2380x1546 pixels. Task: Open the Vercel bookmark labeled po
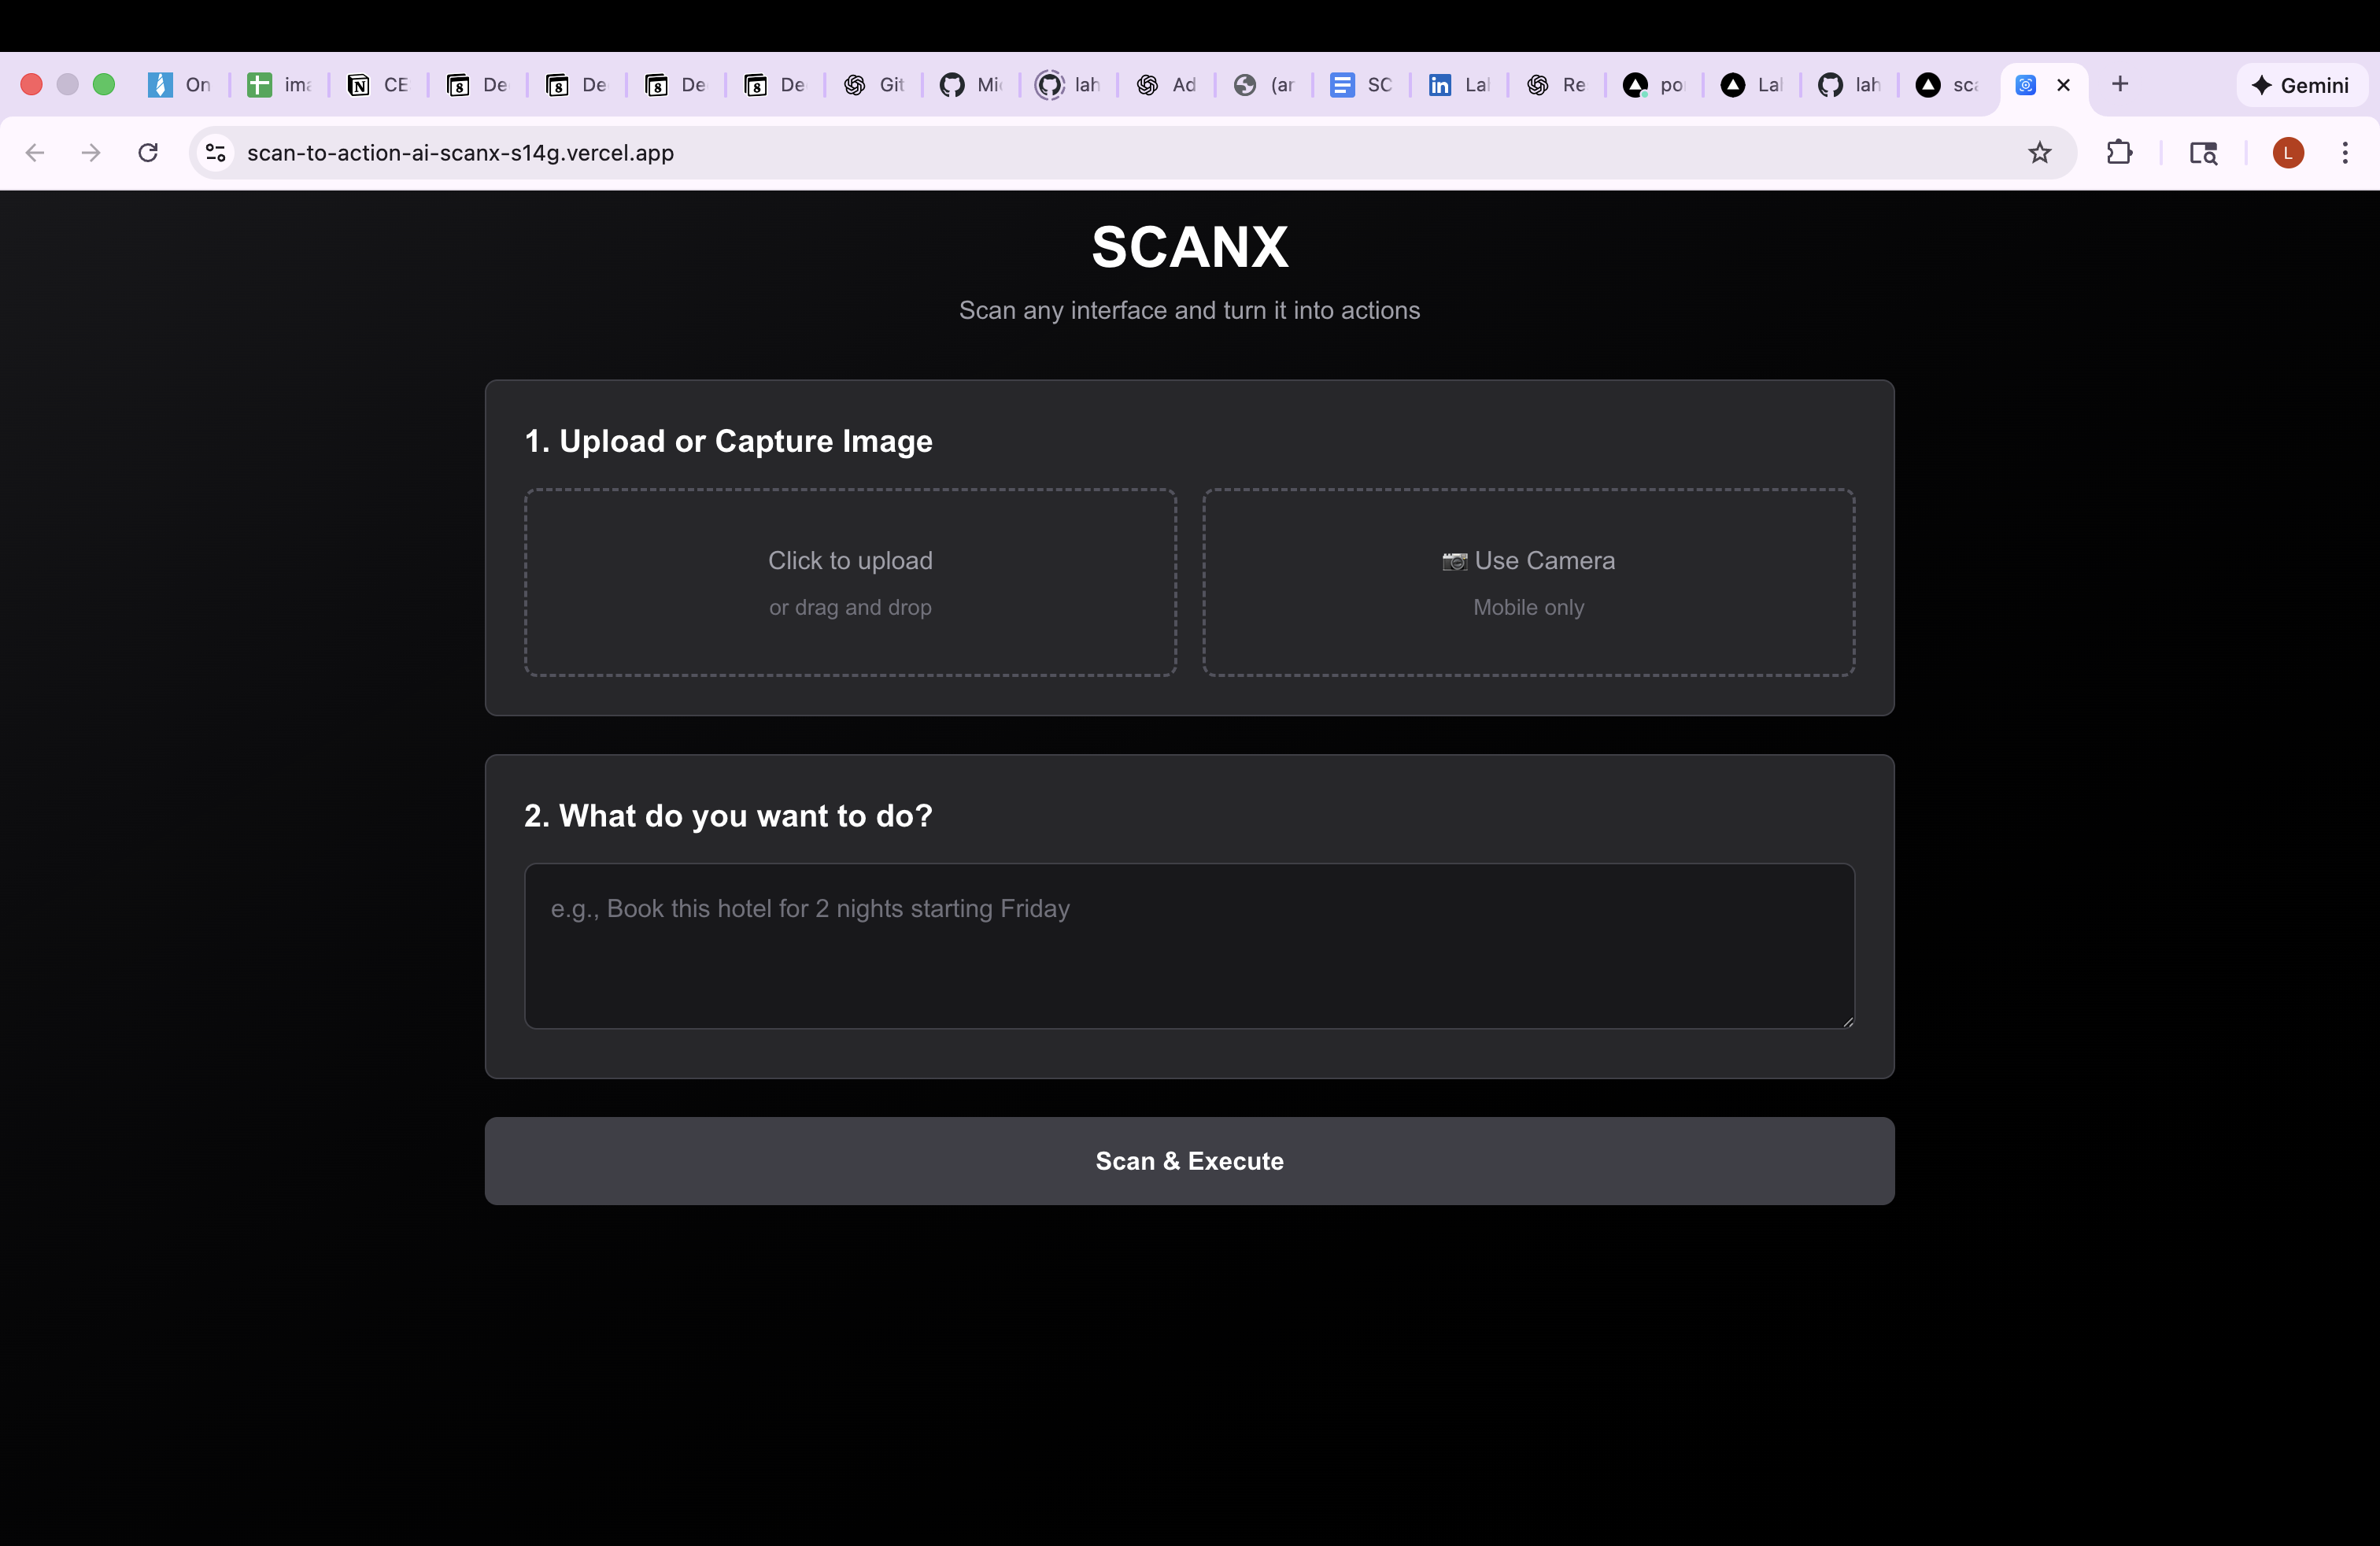coord(1652,85)
